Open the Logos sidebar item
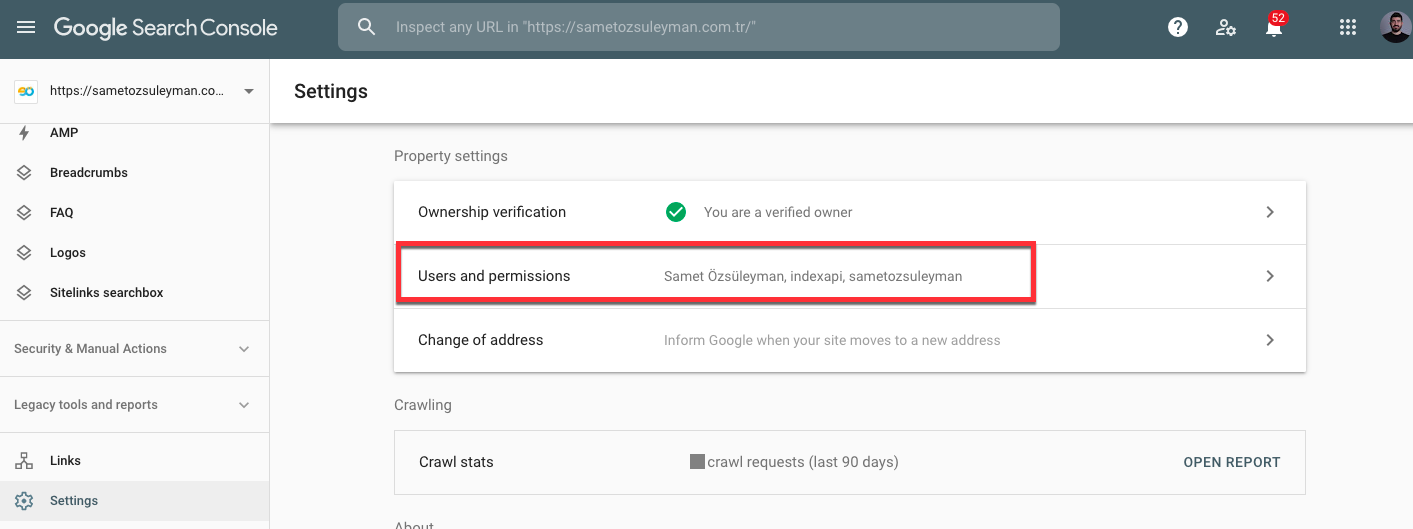Screen dimensions: 1413x529 click(134, 253)
